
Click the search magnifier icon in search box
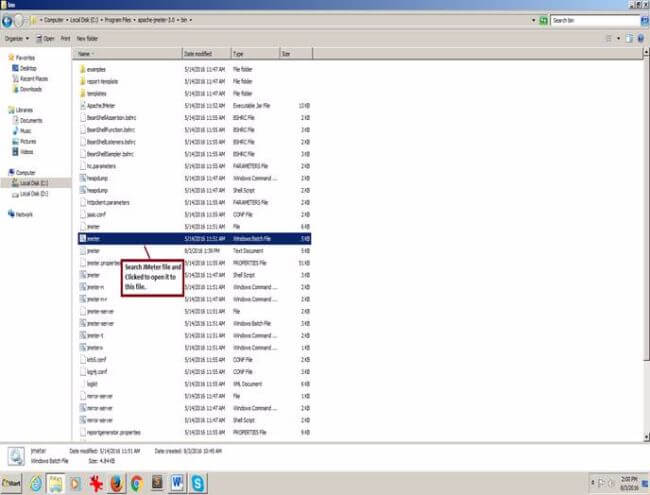click(645, 20)
